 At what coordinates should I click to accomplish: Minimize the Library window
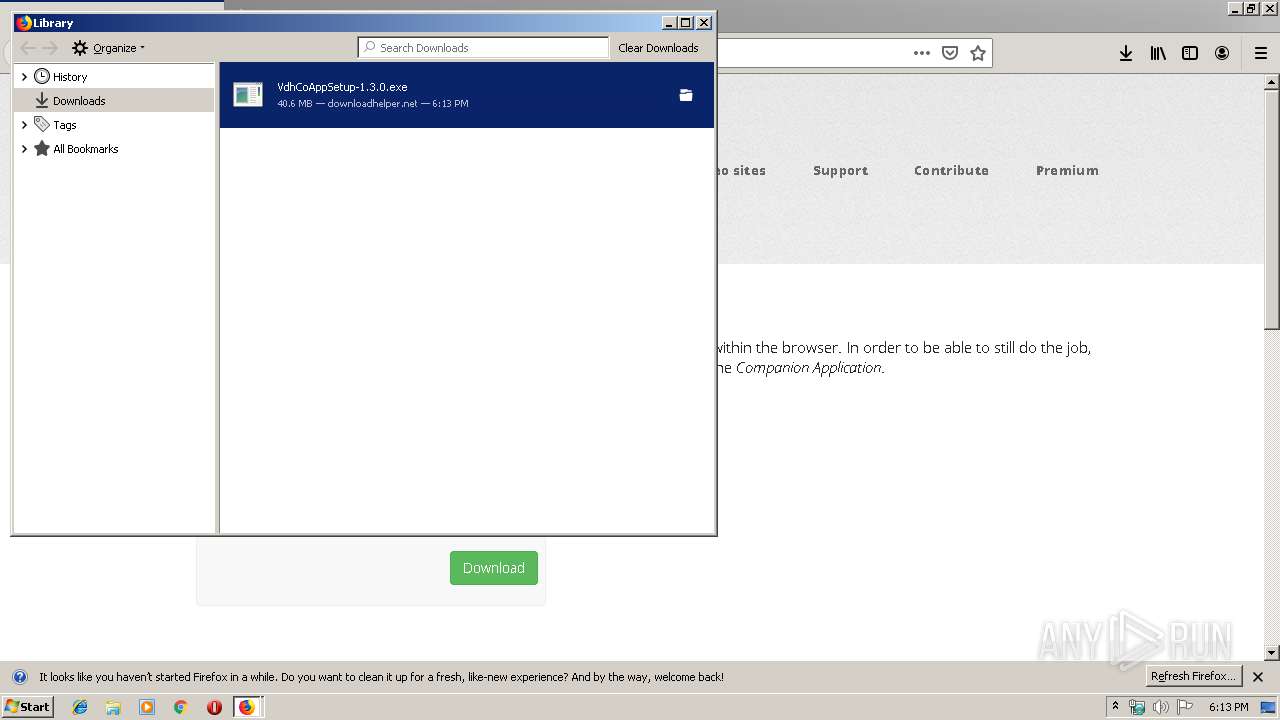coord(669,22)
